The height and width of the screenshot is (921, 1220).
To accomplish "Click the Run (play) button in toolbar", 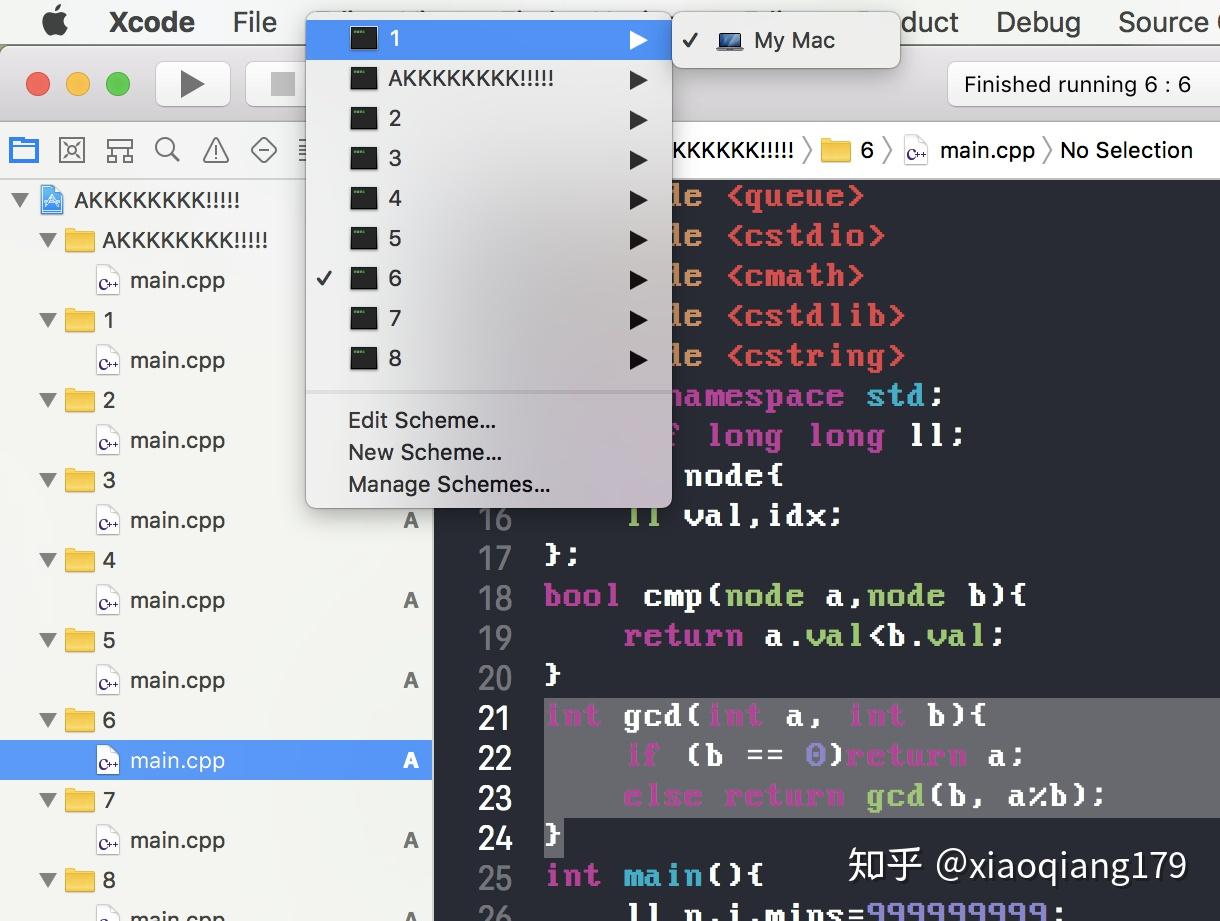I will 192,84.
